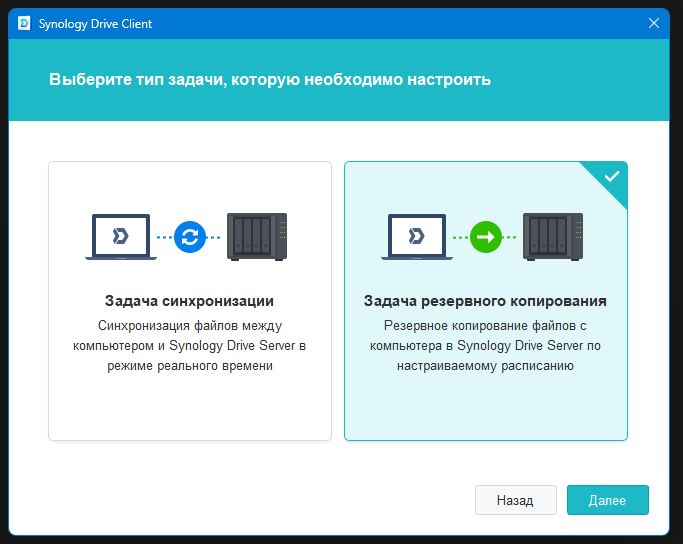
Task: Click the description 'Синхронизация файлов между компьютером…'
Action: [x=189, y=345]
